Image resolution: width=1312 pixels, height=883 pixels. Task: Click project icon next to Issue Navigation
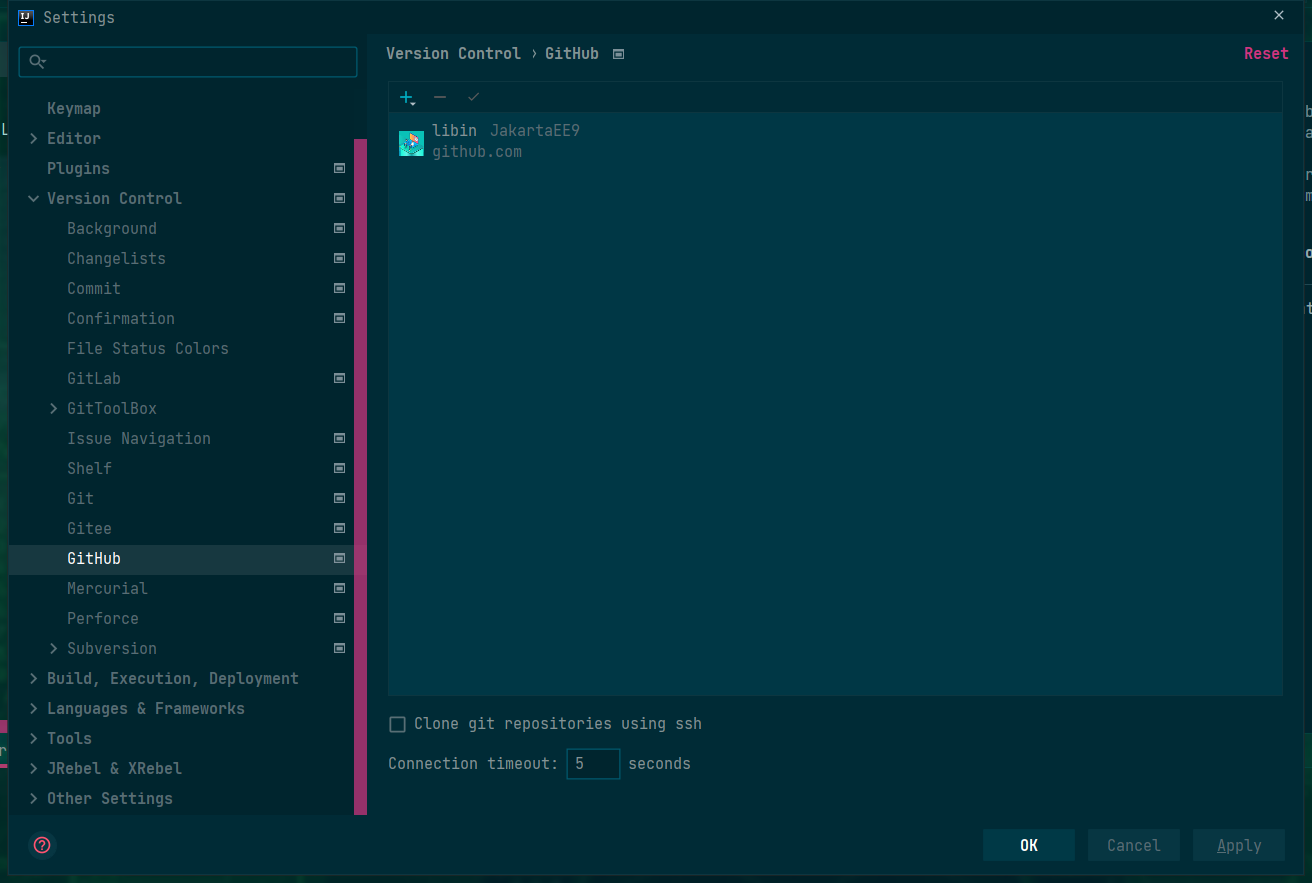[x=339, y=438]
